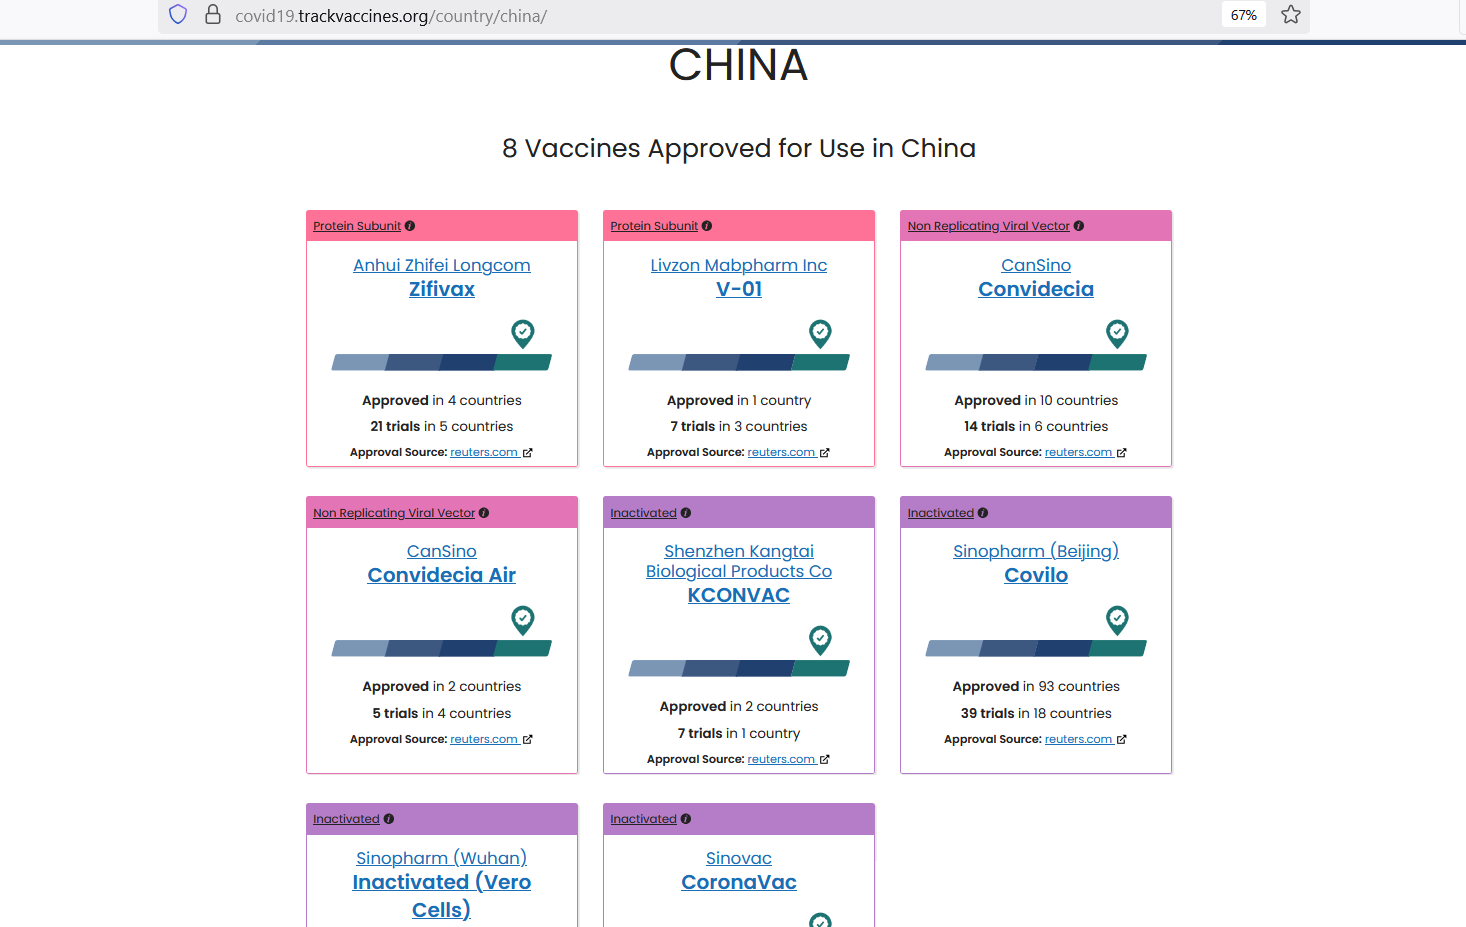Viewport: 1466px width, 927px height.
Task: Open the site security padlock info
Action: [x=212, y=15]
